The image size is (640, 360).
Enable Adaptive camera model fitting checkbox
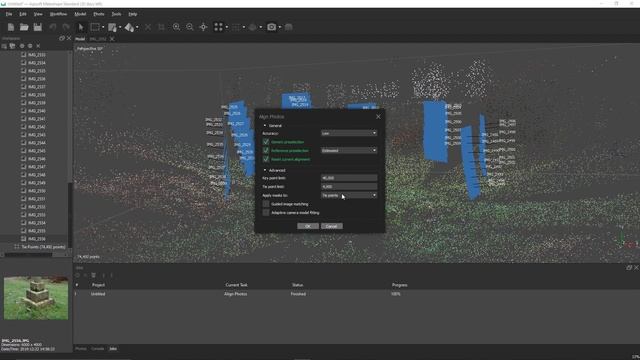pos(266,213)
